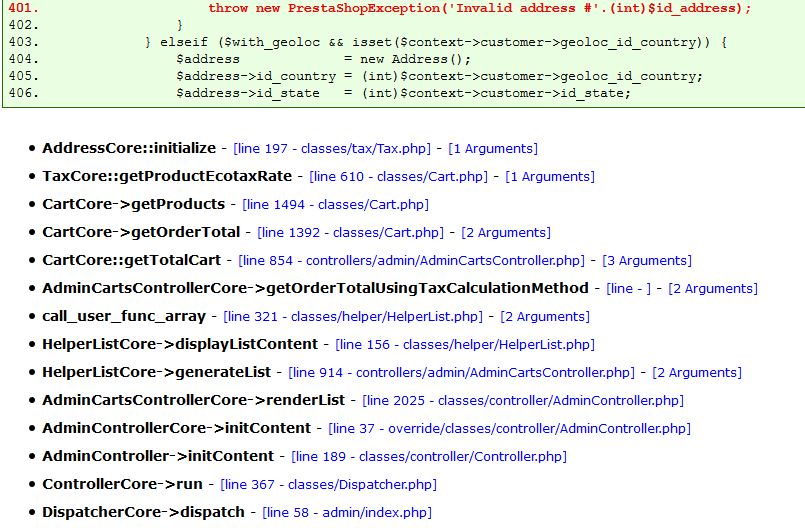
Task: Open the line 156 HelperList.php link
Action: 465,345
